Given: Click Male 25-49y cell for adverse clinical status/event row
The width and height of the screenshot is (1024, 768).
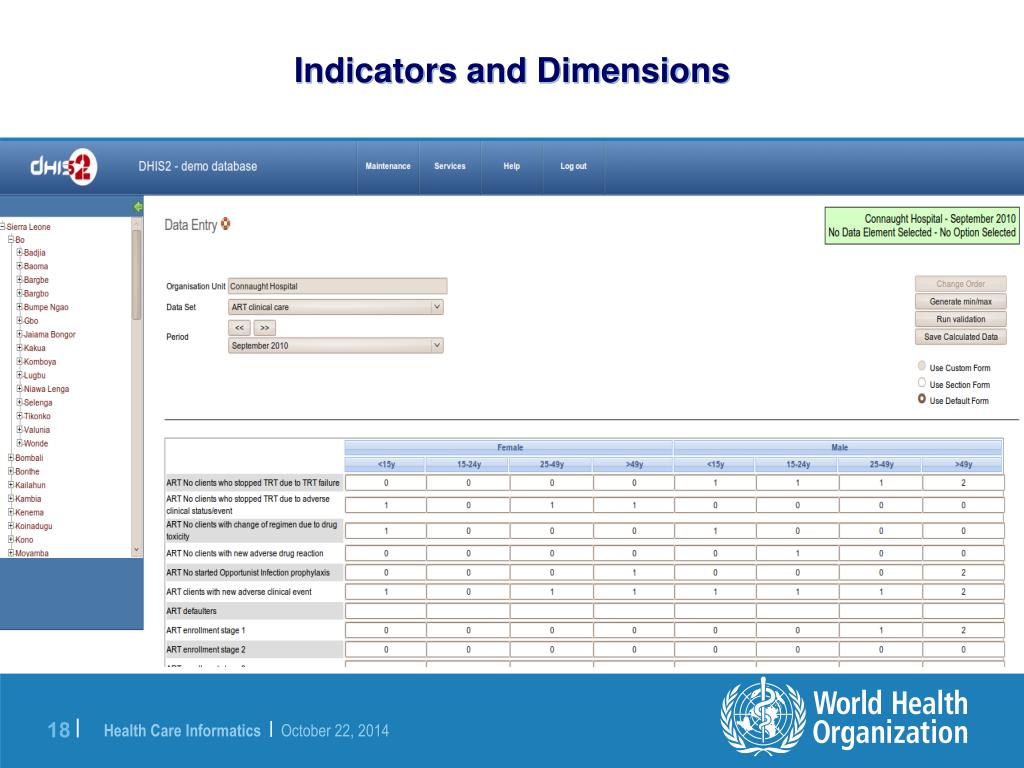Looking at the screenshot, I should 881,505.
